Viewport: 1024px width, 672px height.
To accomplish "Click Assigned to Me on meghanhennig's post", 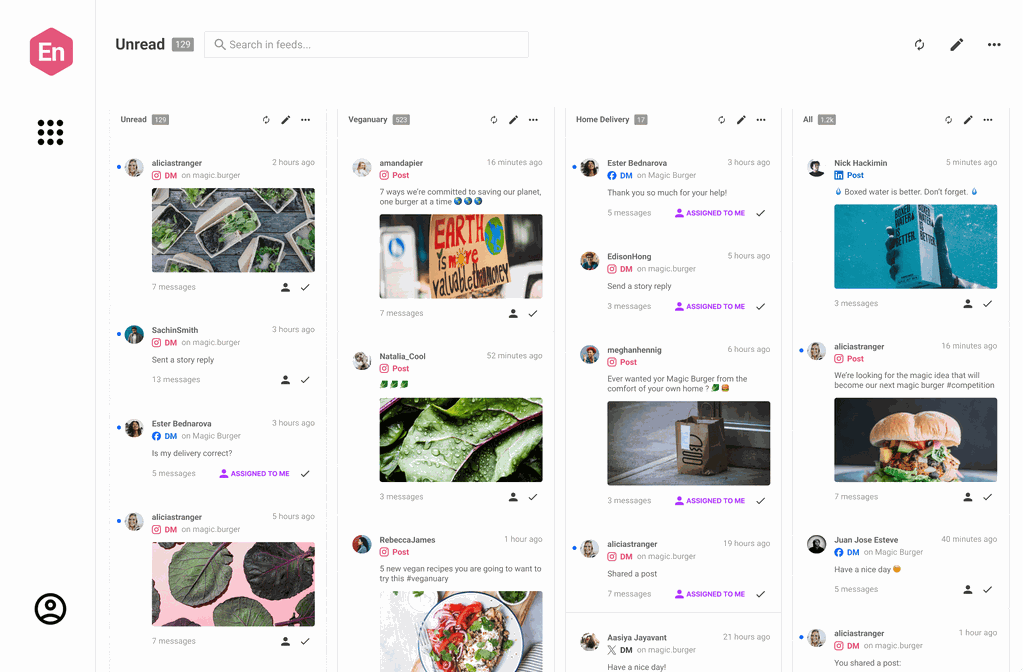I will point(710,501).
